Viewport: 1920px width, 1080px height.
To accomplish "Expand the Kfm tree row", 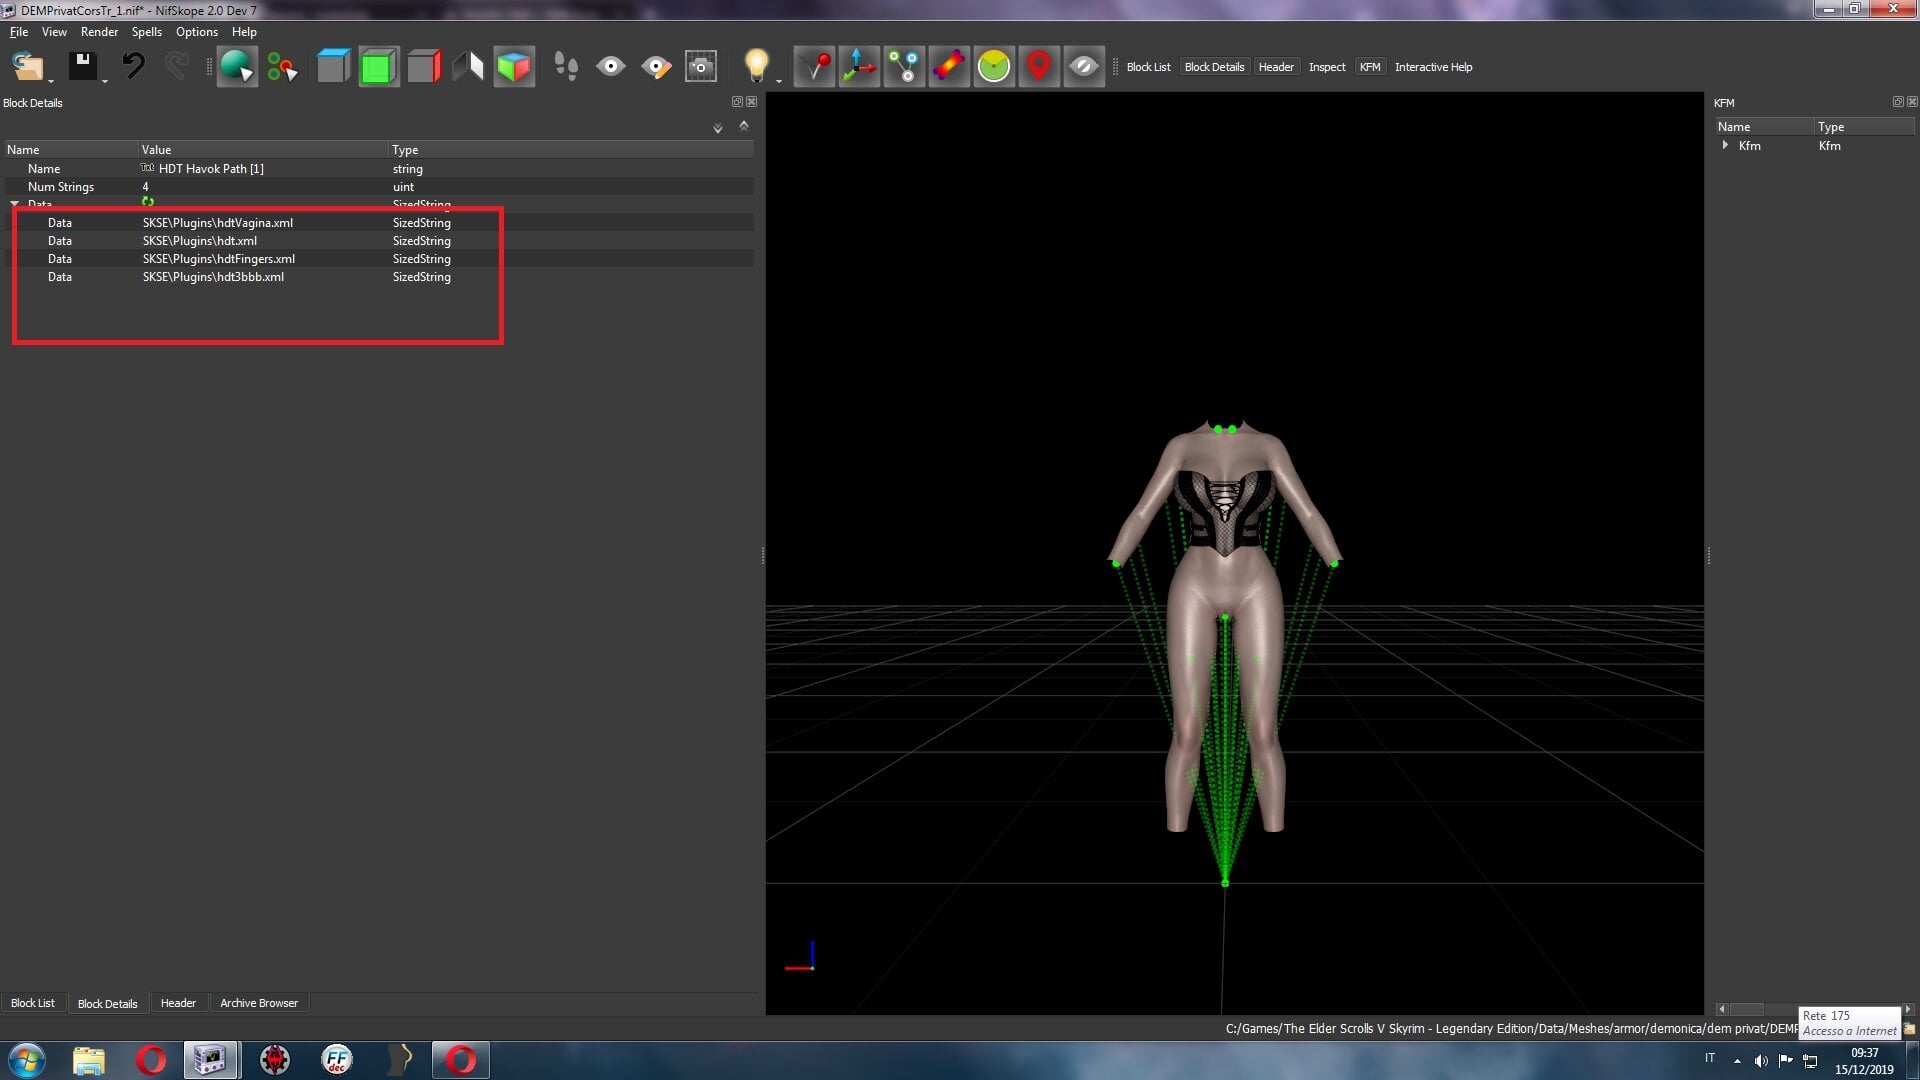I will click(1725, 146).
